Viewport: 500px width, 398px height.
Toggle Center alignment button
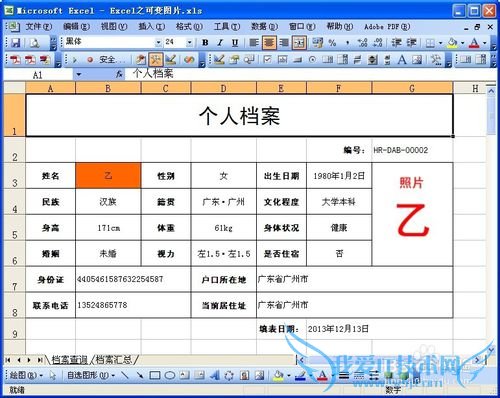[x=269, y=42]
